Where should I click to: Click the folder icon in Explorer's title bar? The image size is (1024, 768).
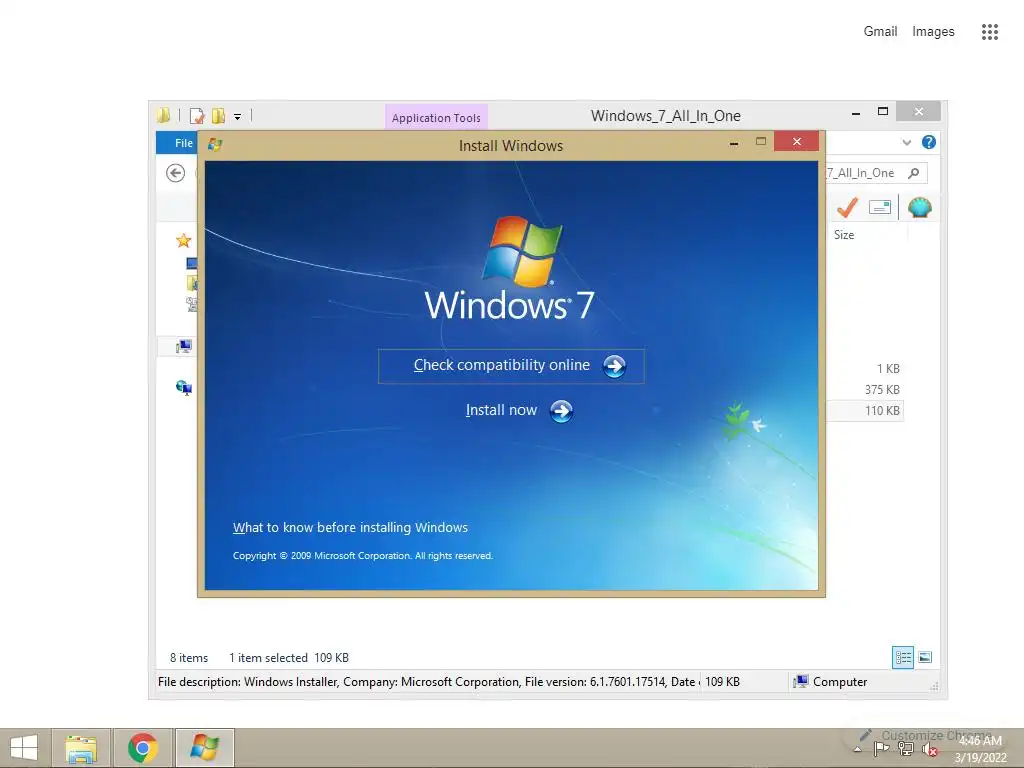coord(163,116)
